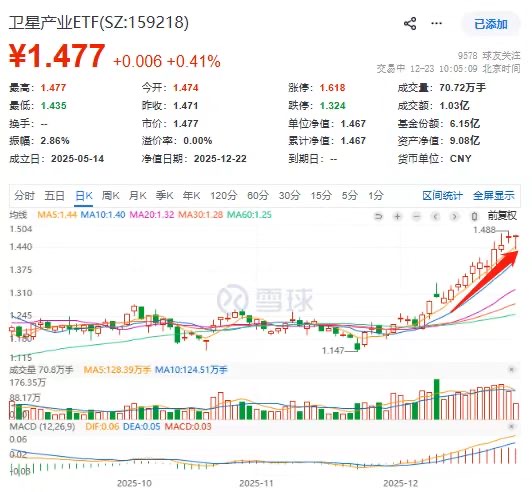Viewport: 532px width, 492px height.
Task: Select the 月K tab
Action: coord(137,195)
